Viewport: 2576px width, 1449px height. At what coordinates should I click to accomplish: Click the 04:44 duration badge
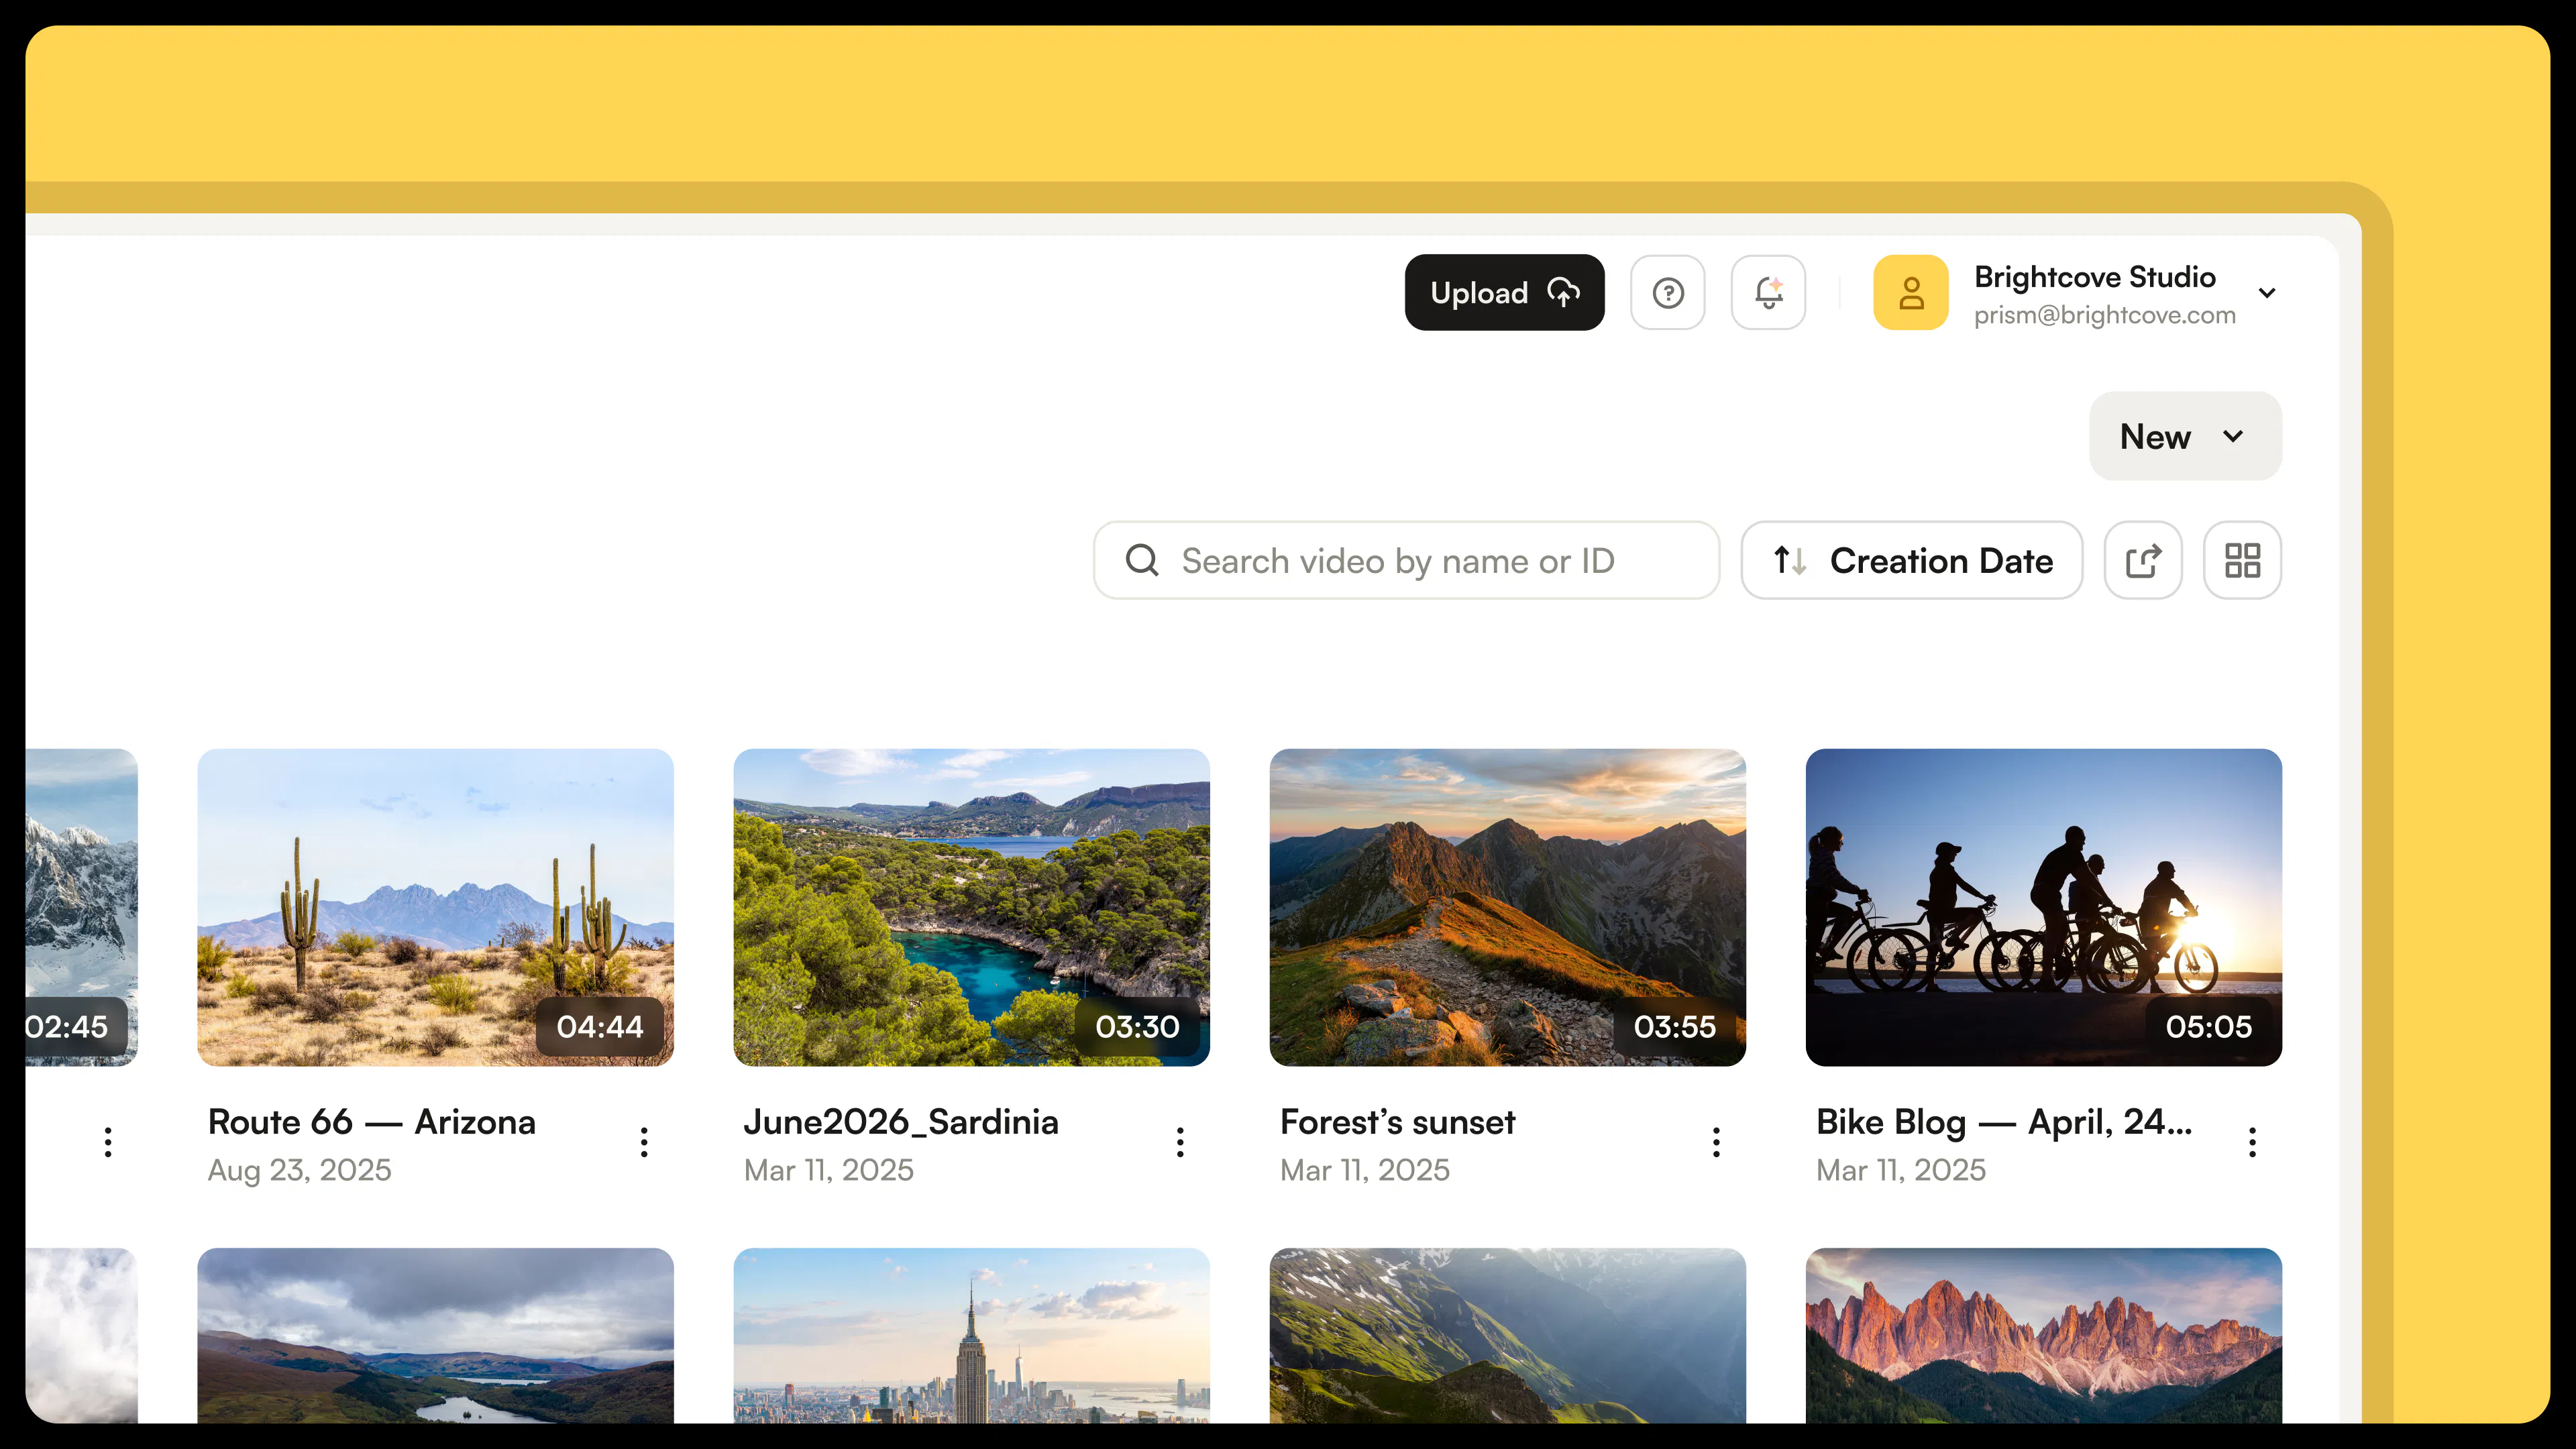(600, 1026)
